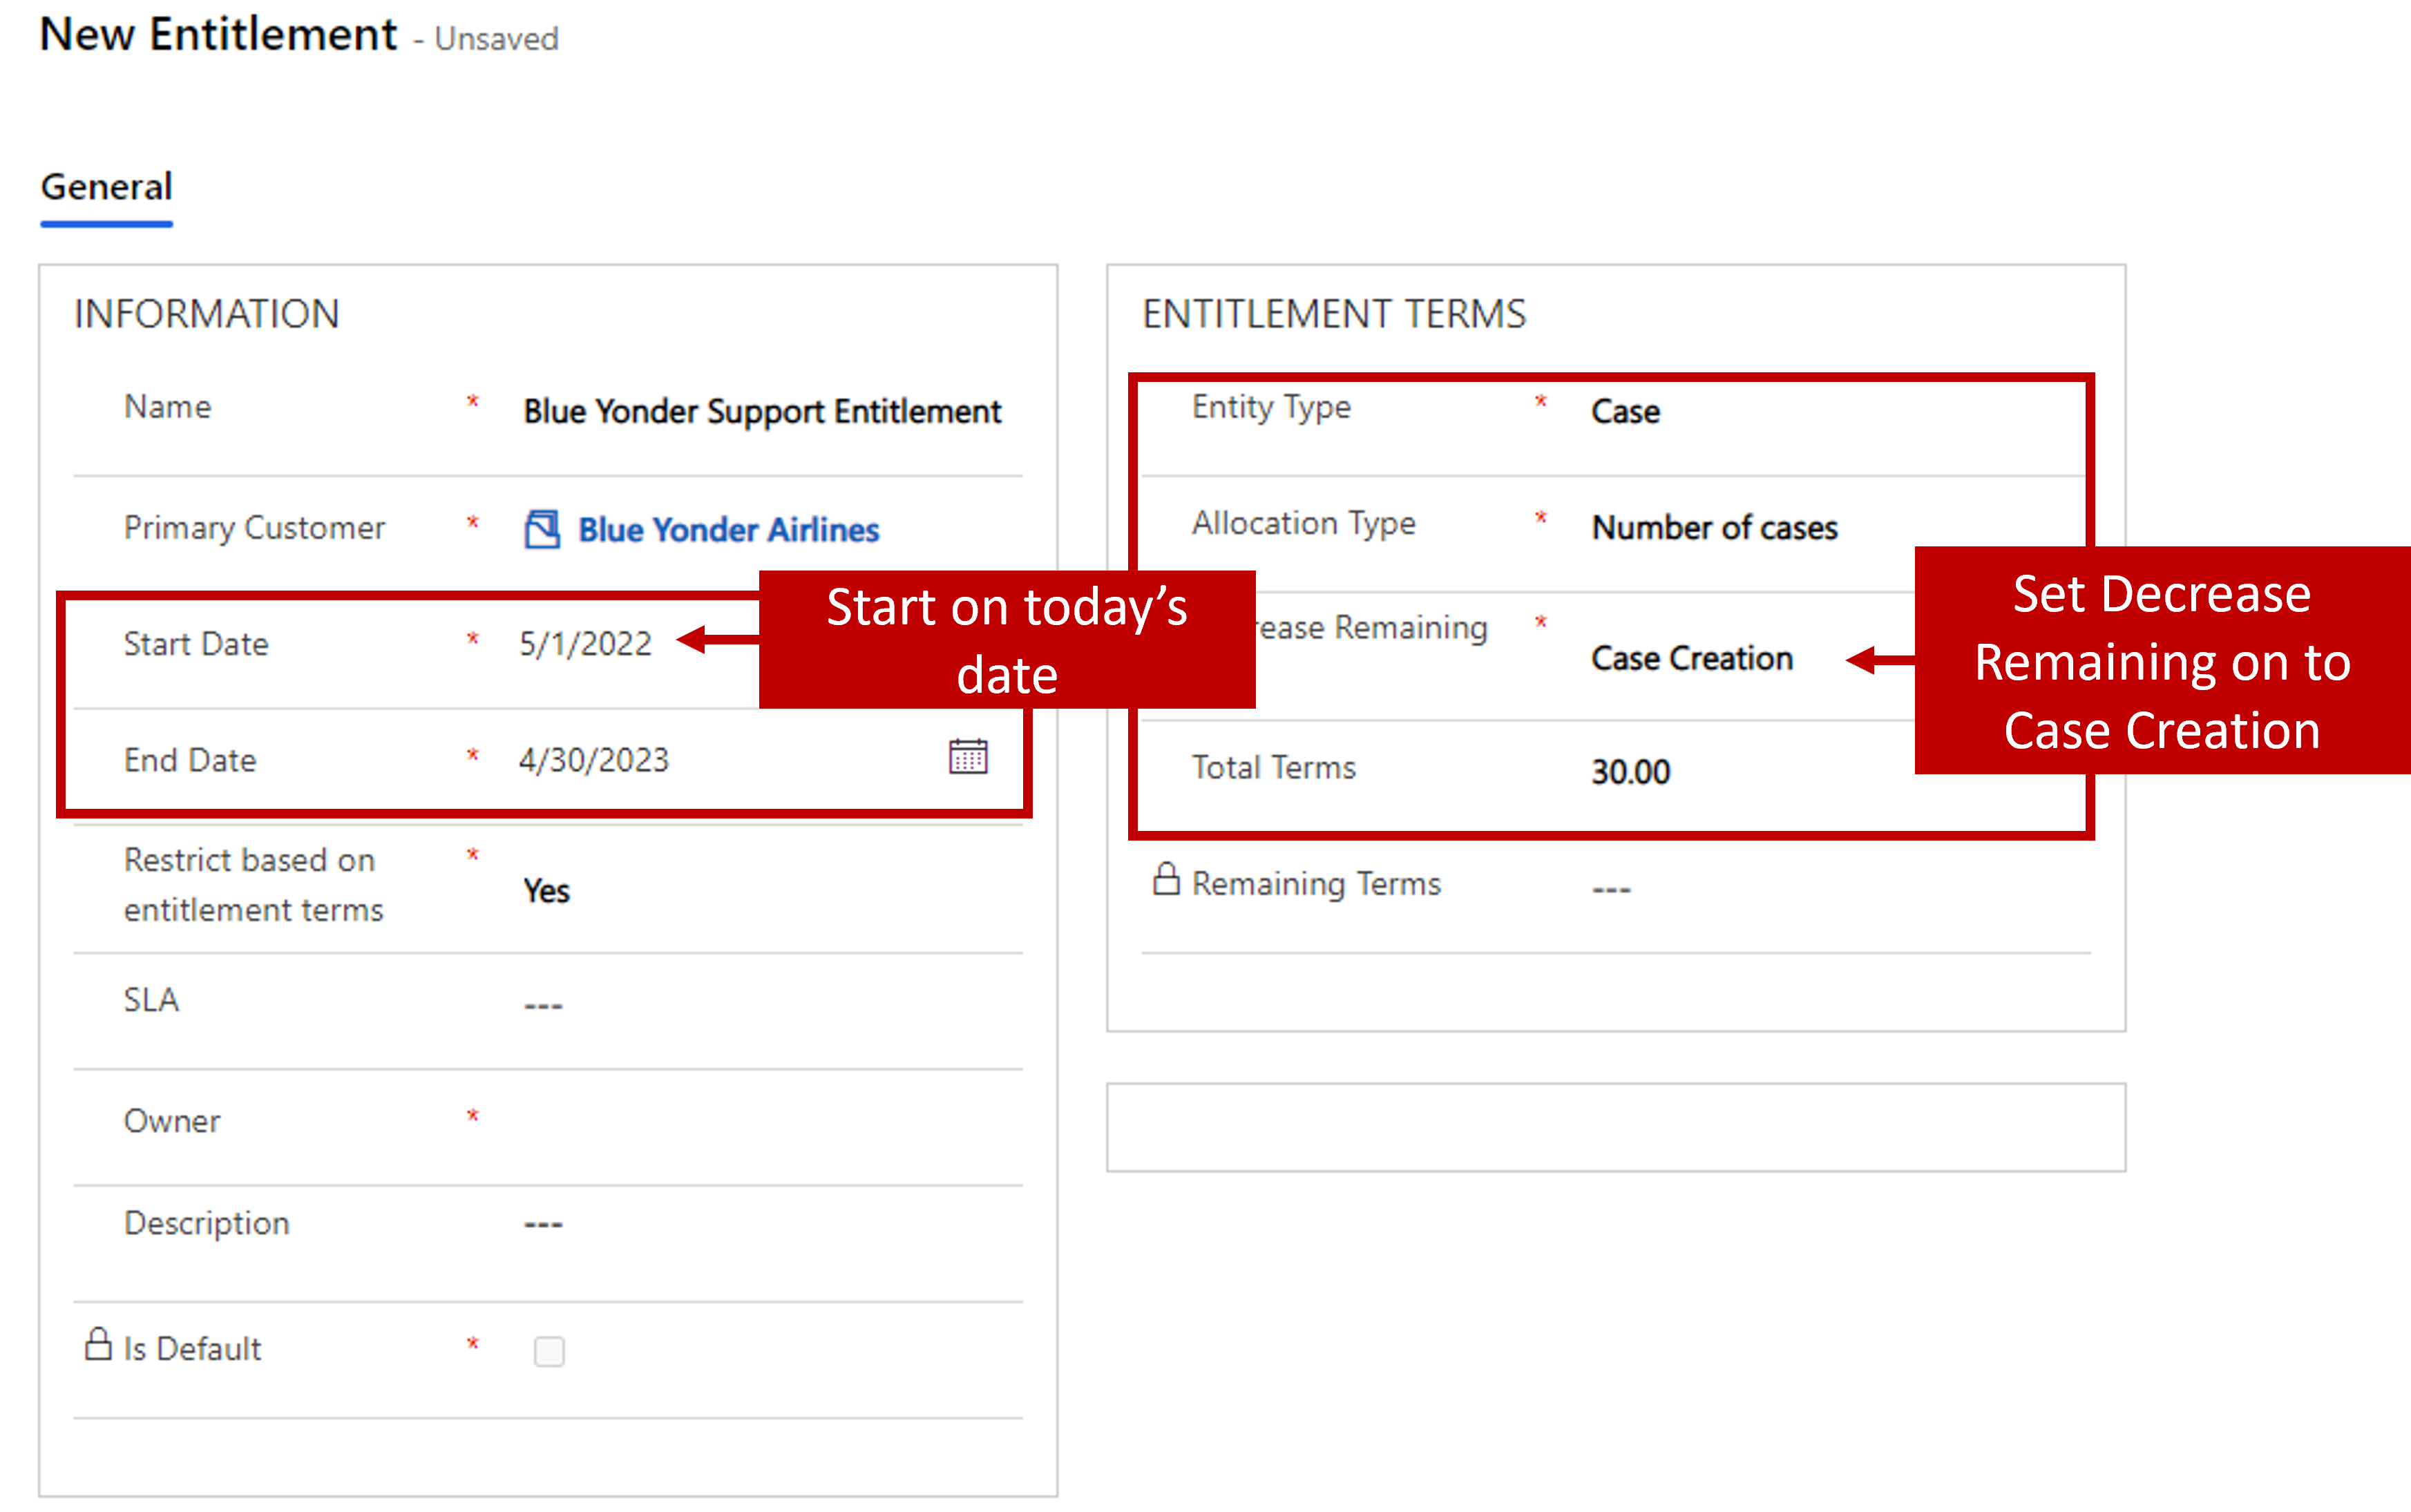Open Decrease Remaining On Case Creation dropdown
The image size is (2411, 1512).
tap(1691, 658)
